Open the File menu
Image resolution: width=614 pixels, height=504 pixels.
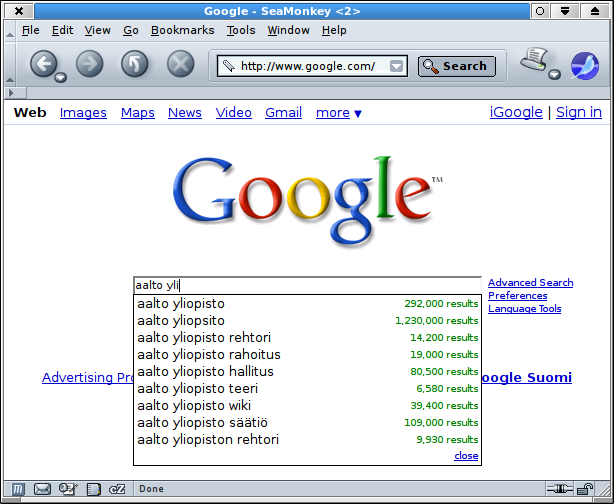point(31,30)
